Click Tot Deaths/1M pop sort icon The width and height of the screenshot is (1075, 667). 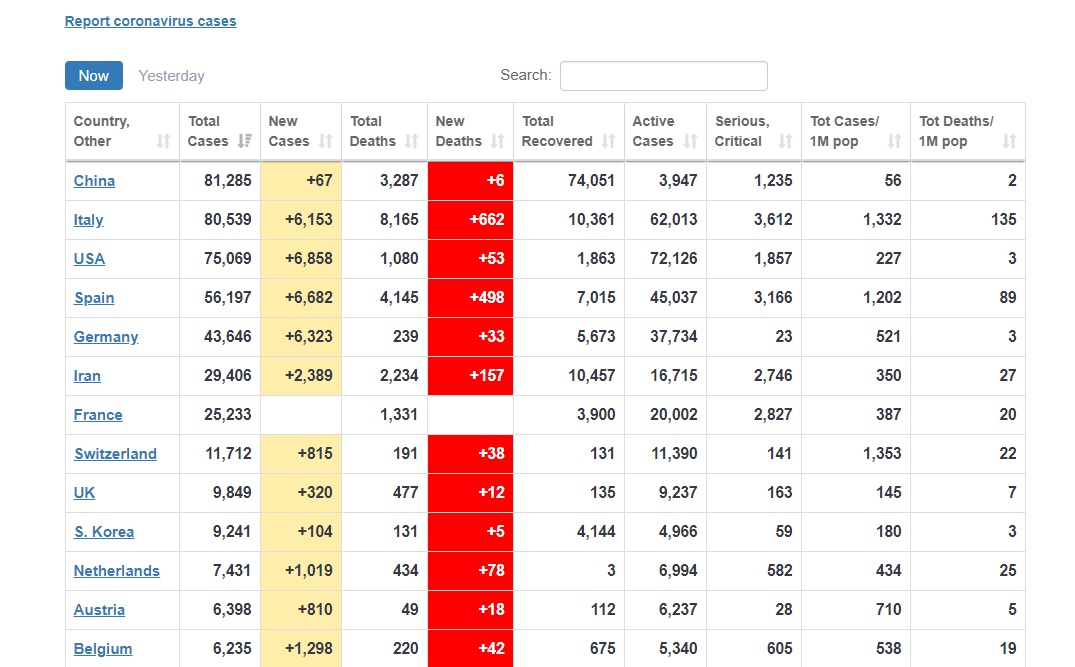tap(1009, 141)
